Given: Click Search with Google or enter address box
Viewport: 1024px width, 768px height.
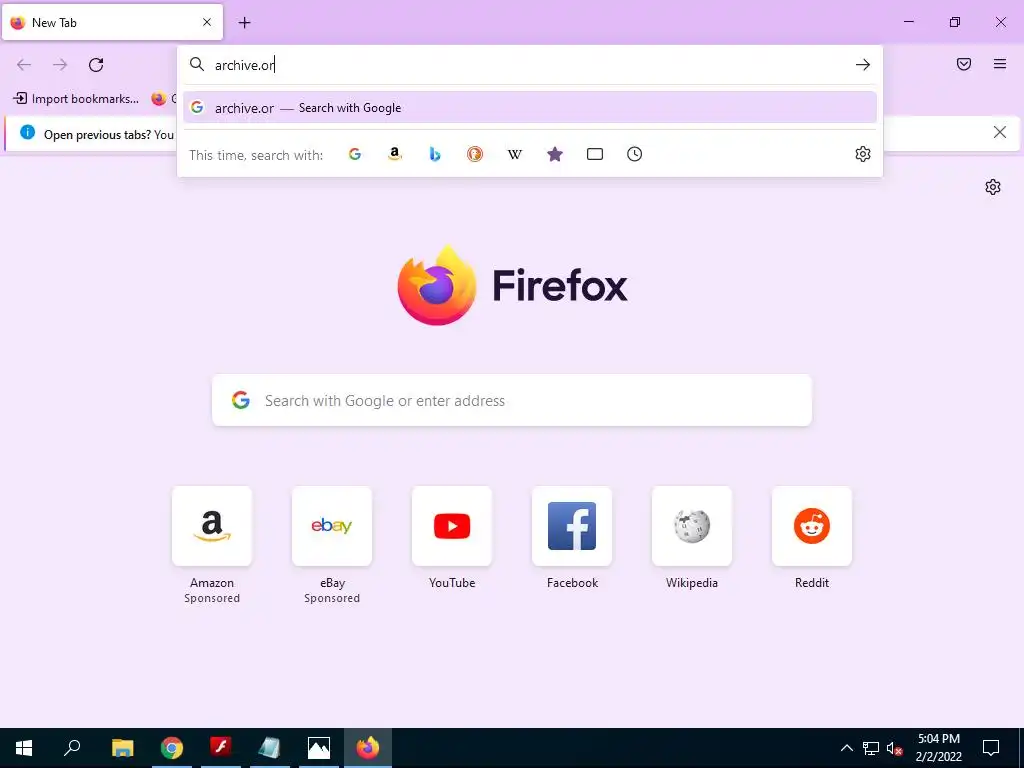Looking at the screenshot, I should tap(511, 400).
